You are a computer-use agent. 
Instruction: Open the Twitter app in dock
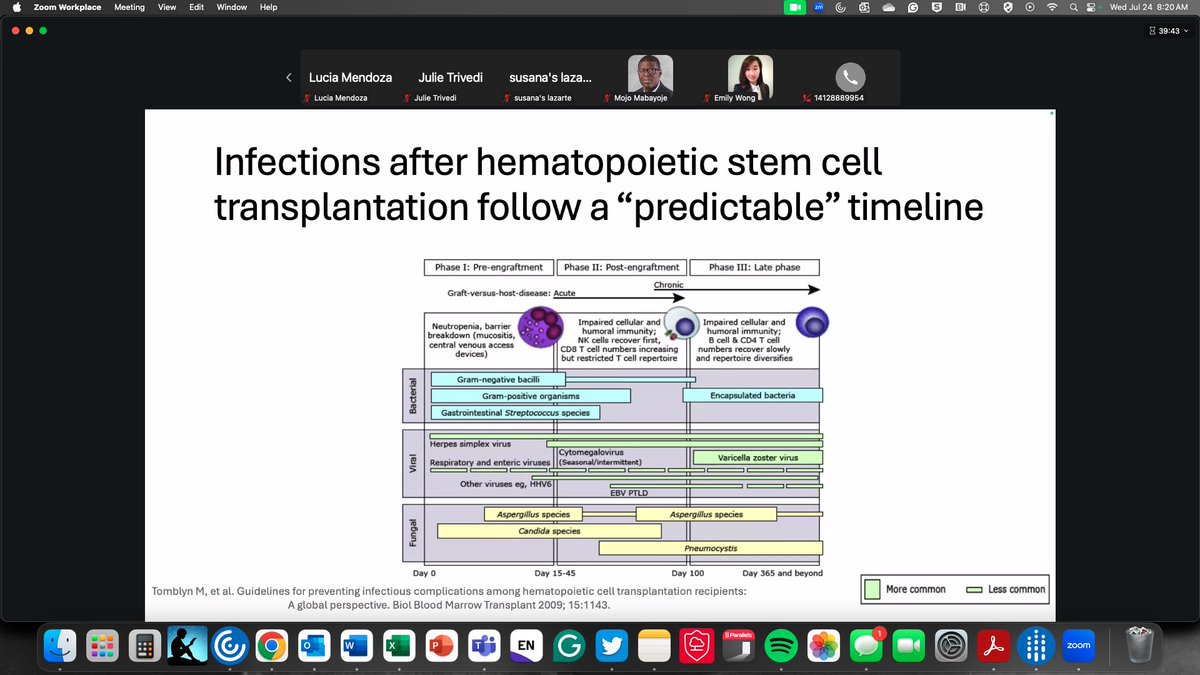tap(612, 646)
